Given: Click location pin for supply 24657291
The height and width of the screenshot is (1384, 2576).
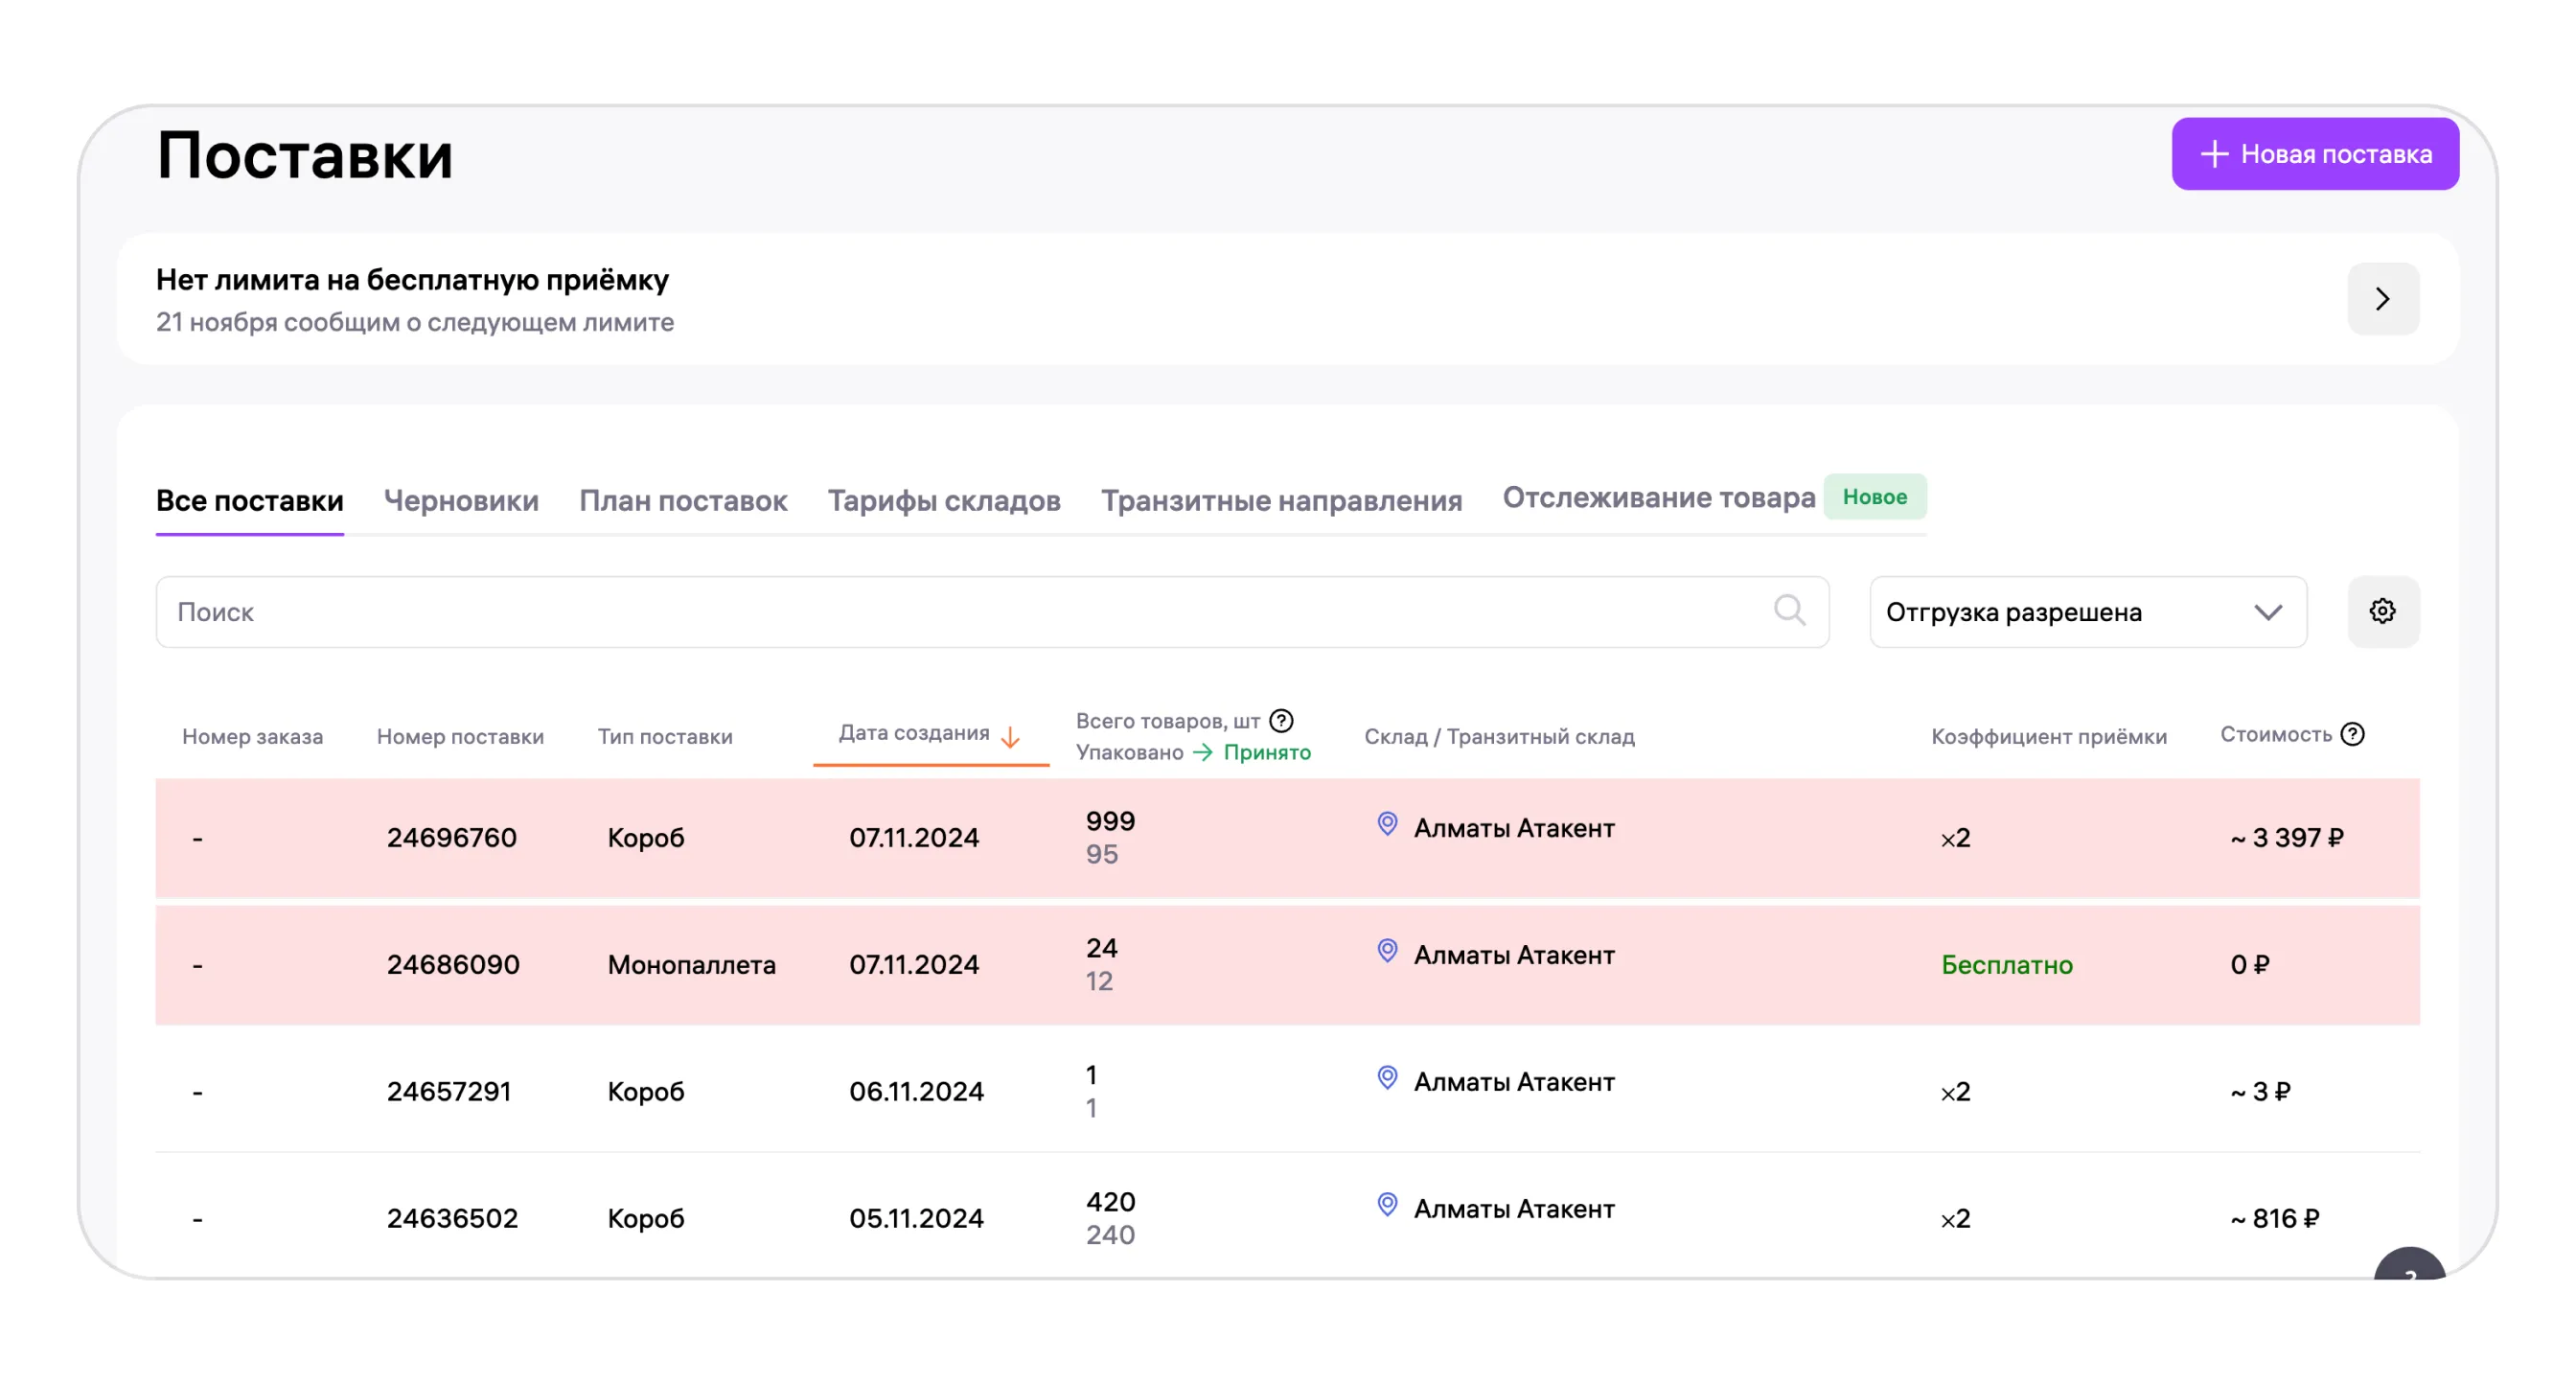Looking at the screenshot, I should click(1387, 1078).
